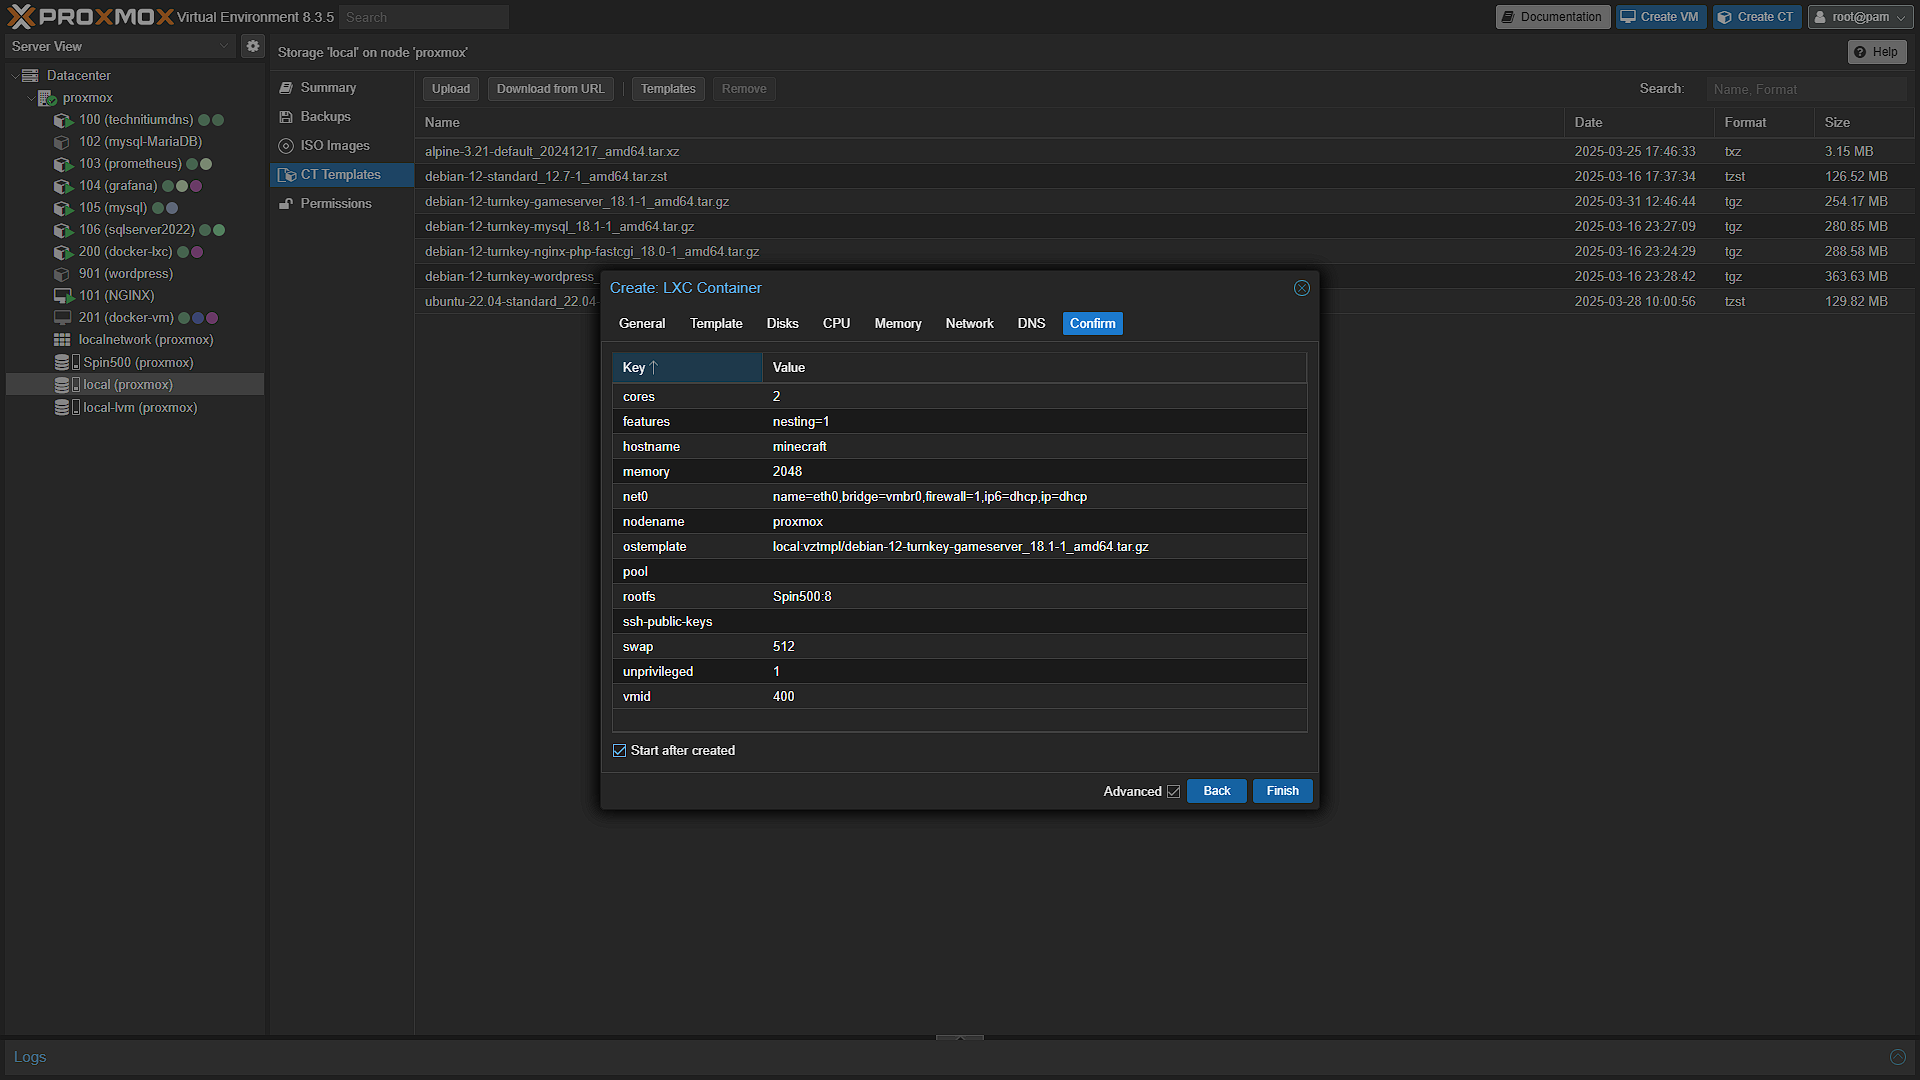Open Backups via floppy disk icon
Screen dimensions: 1920x1080
pyautogui.click(x=286, y=117)
